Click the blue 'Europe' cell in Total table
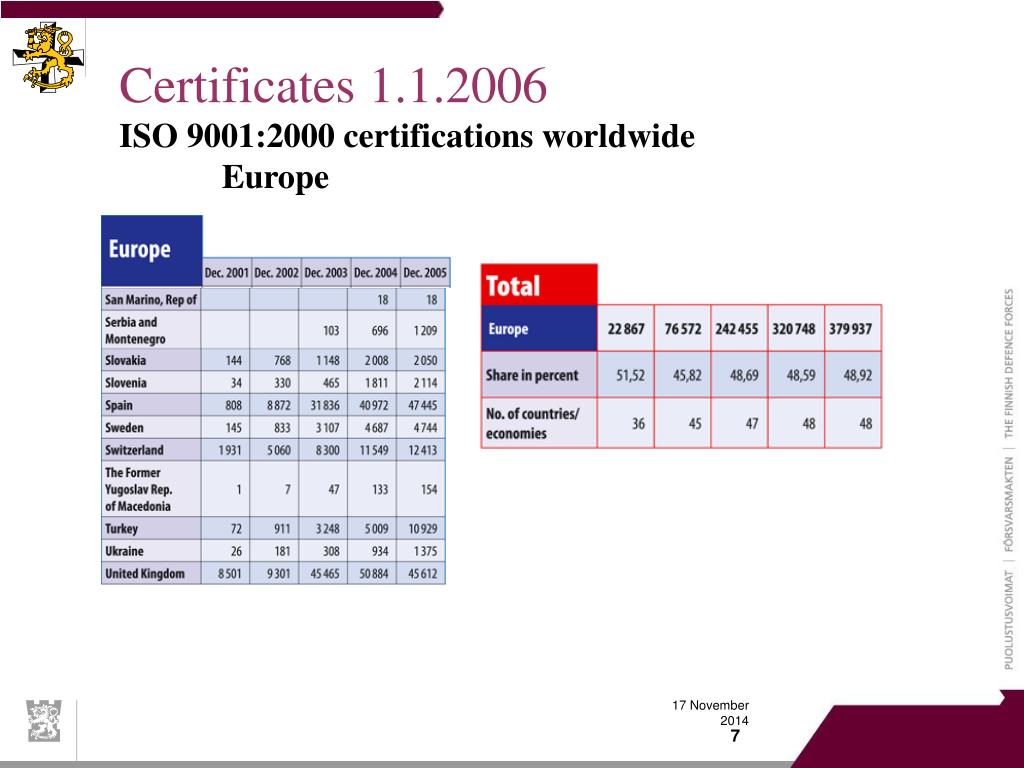 pos(539,328)
